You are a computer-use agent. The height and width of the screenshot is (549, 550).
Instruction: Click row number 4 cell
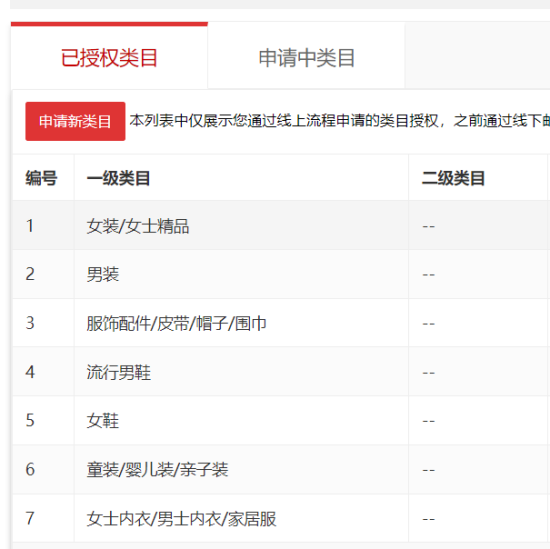click(x=43, y=371)
